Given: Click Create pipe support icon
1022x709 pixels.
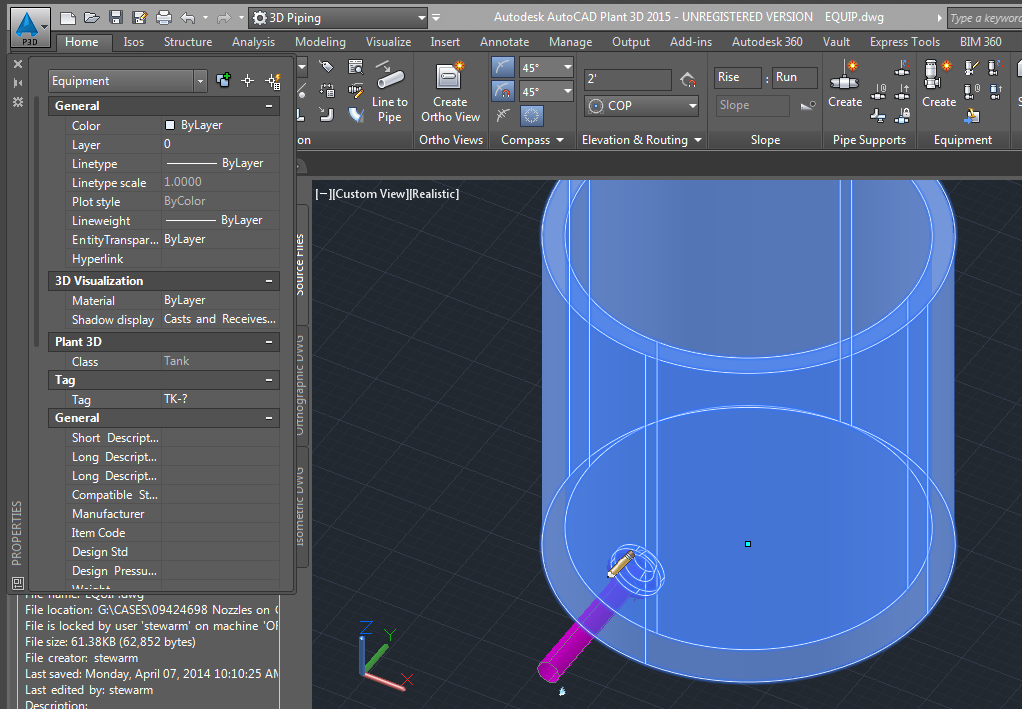Looking at the screenshot, I should pos(845,80).
